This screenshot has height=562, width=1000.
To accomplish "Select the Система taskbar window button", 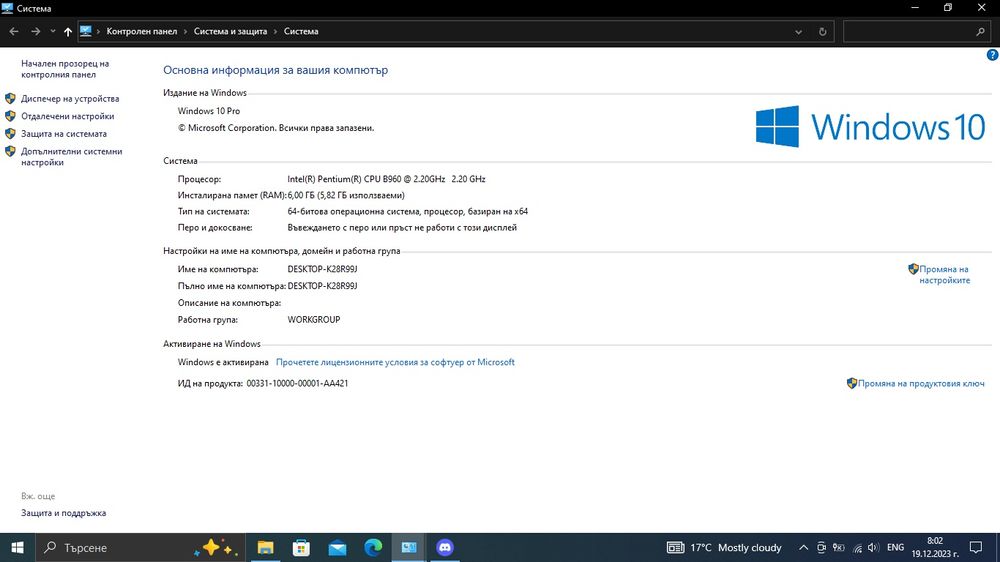I will tap(409, 547).
